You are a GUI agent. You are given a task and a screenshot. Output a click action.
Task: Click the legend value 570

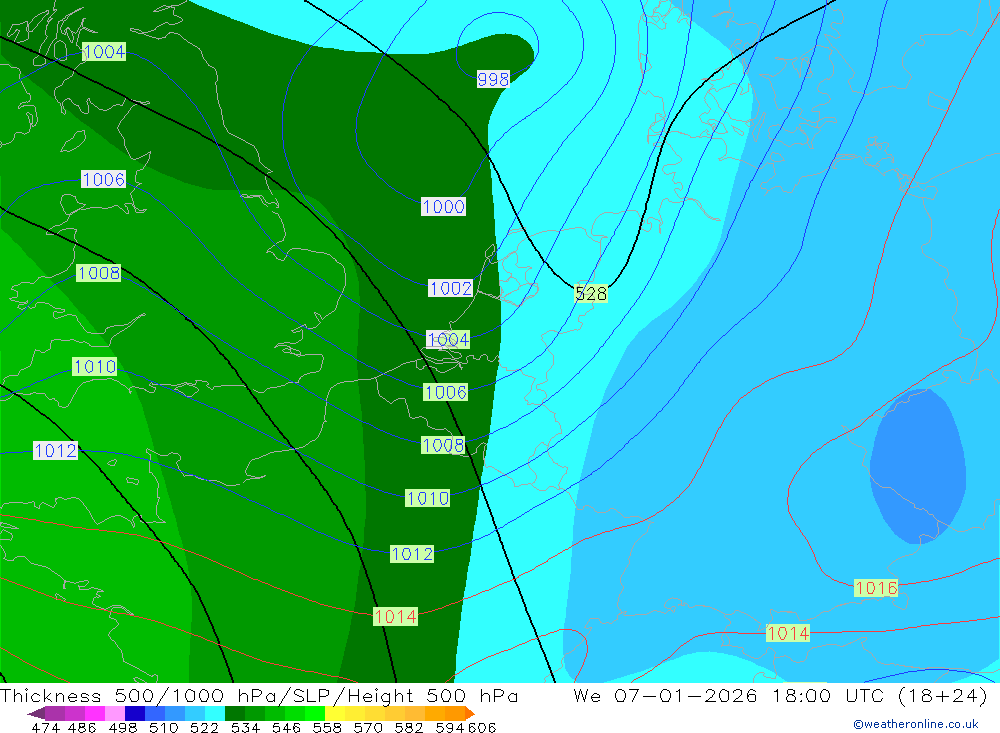[x=367, y=728]
